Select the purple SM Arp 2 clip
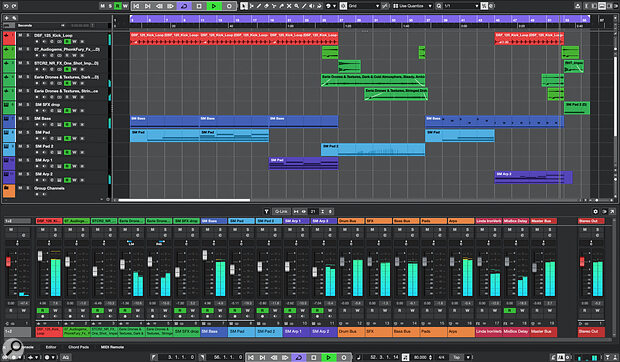Image resolution: width=620 pixels, height=362 pixels. coord(533,177)
